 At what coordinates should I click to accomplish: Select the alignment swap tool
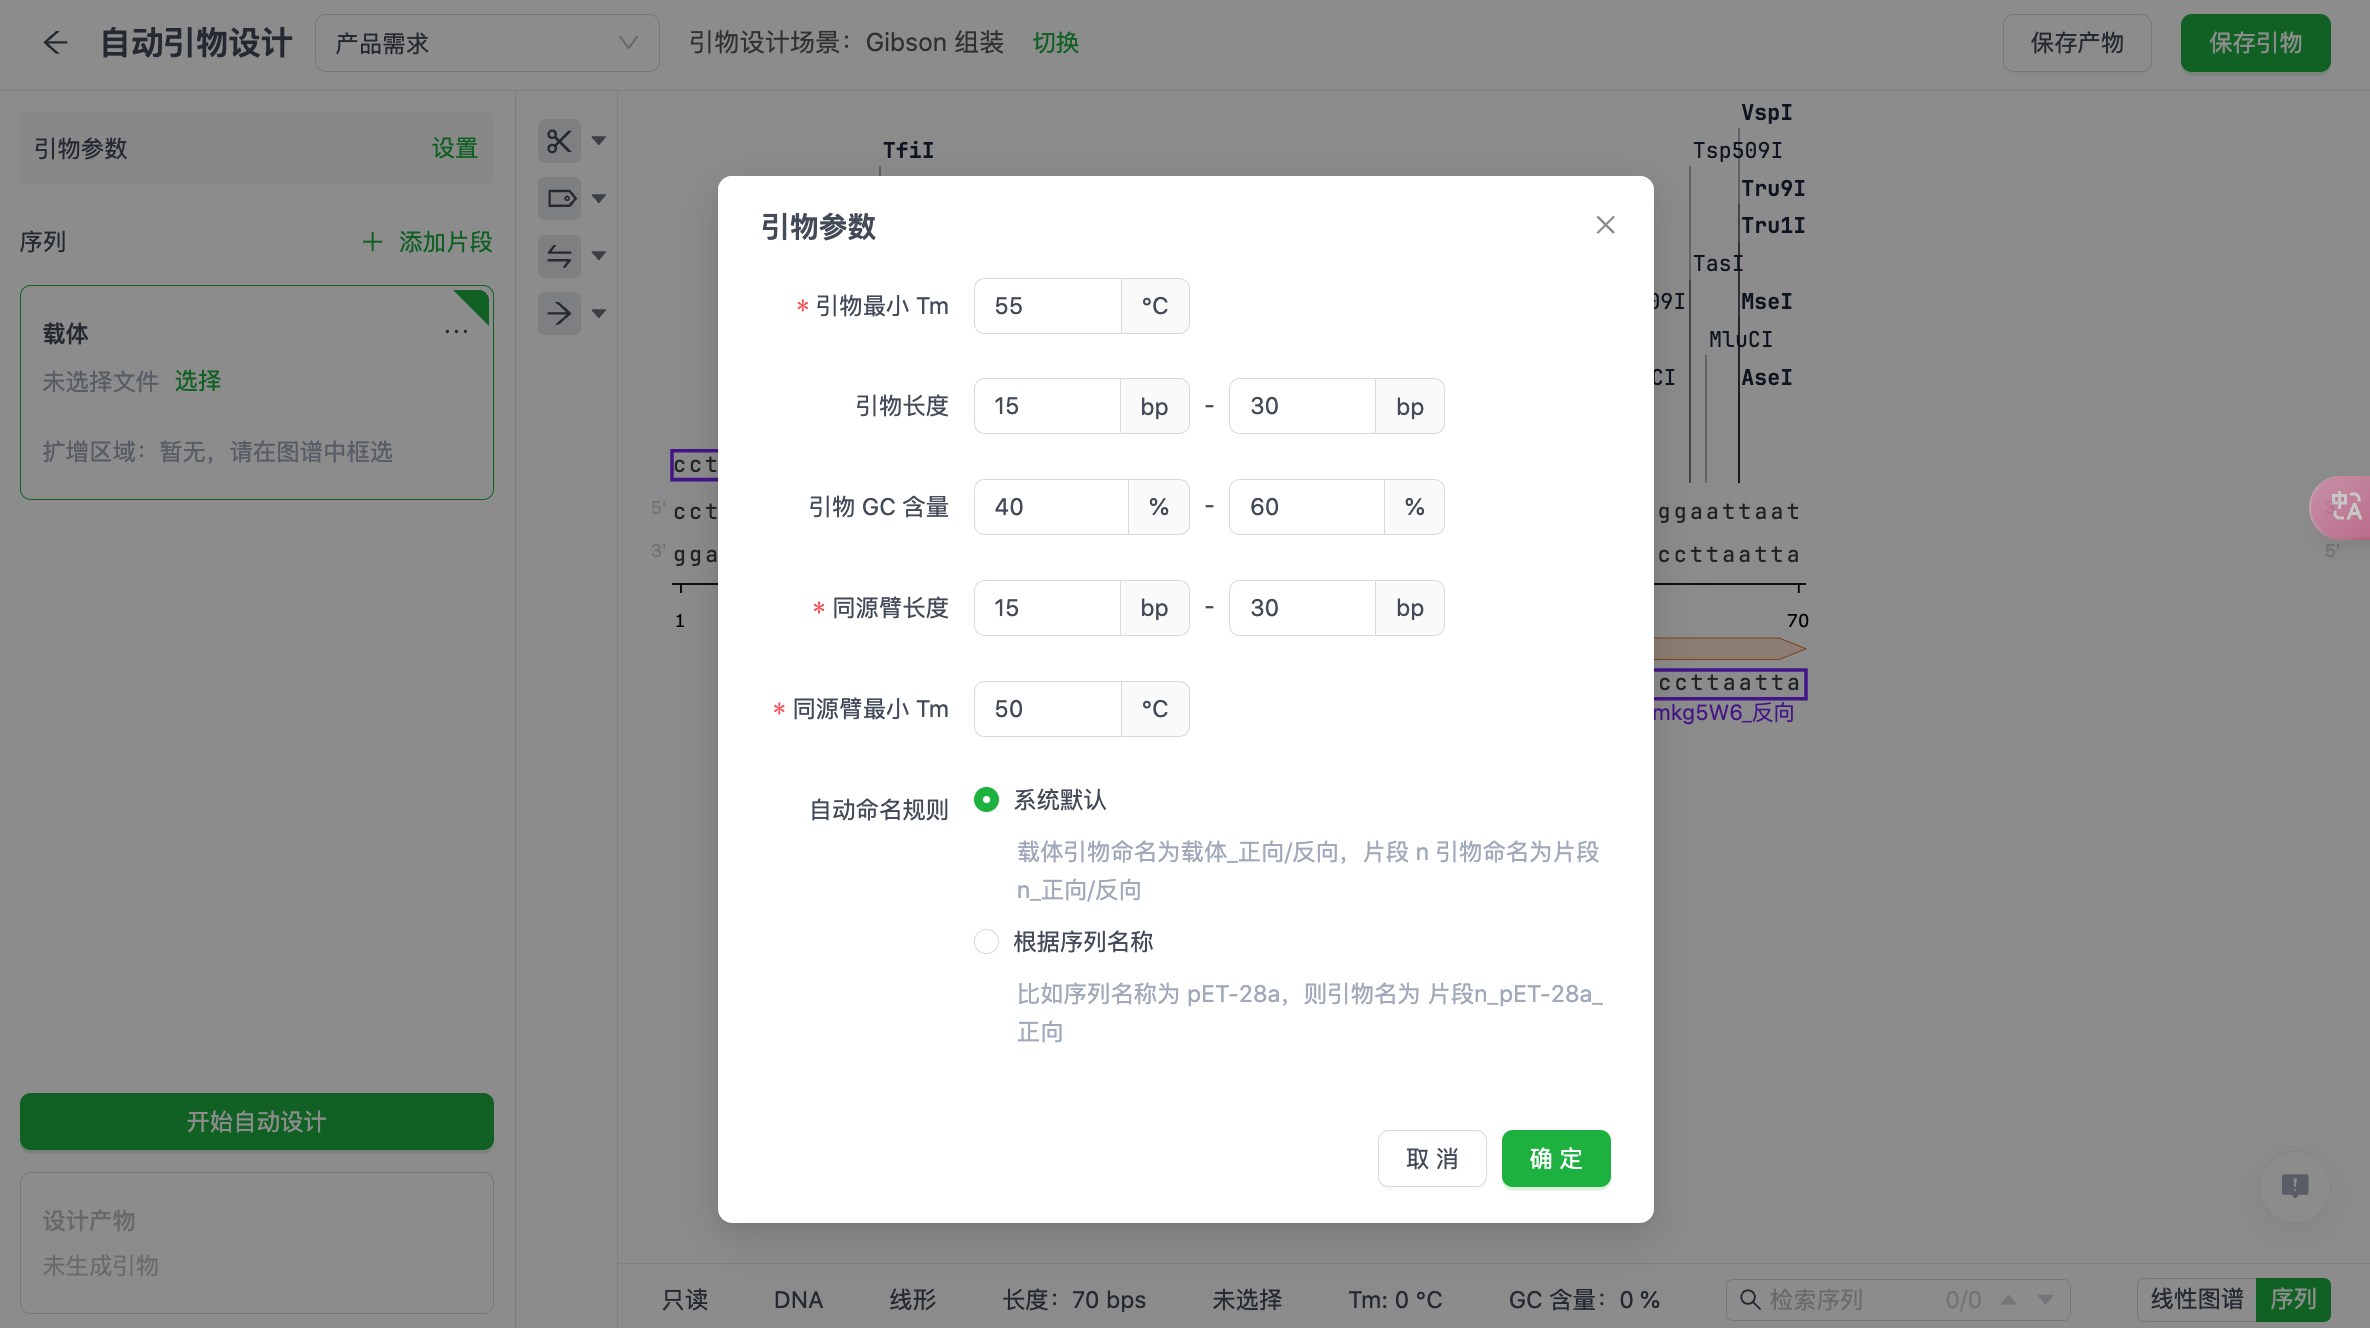coord(559,256)
